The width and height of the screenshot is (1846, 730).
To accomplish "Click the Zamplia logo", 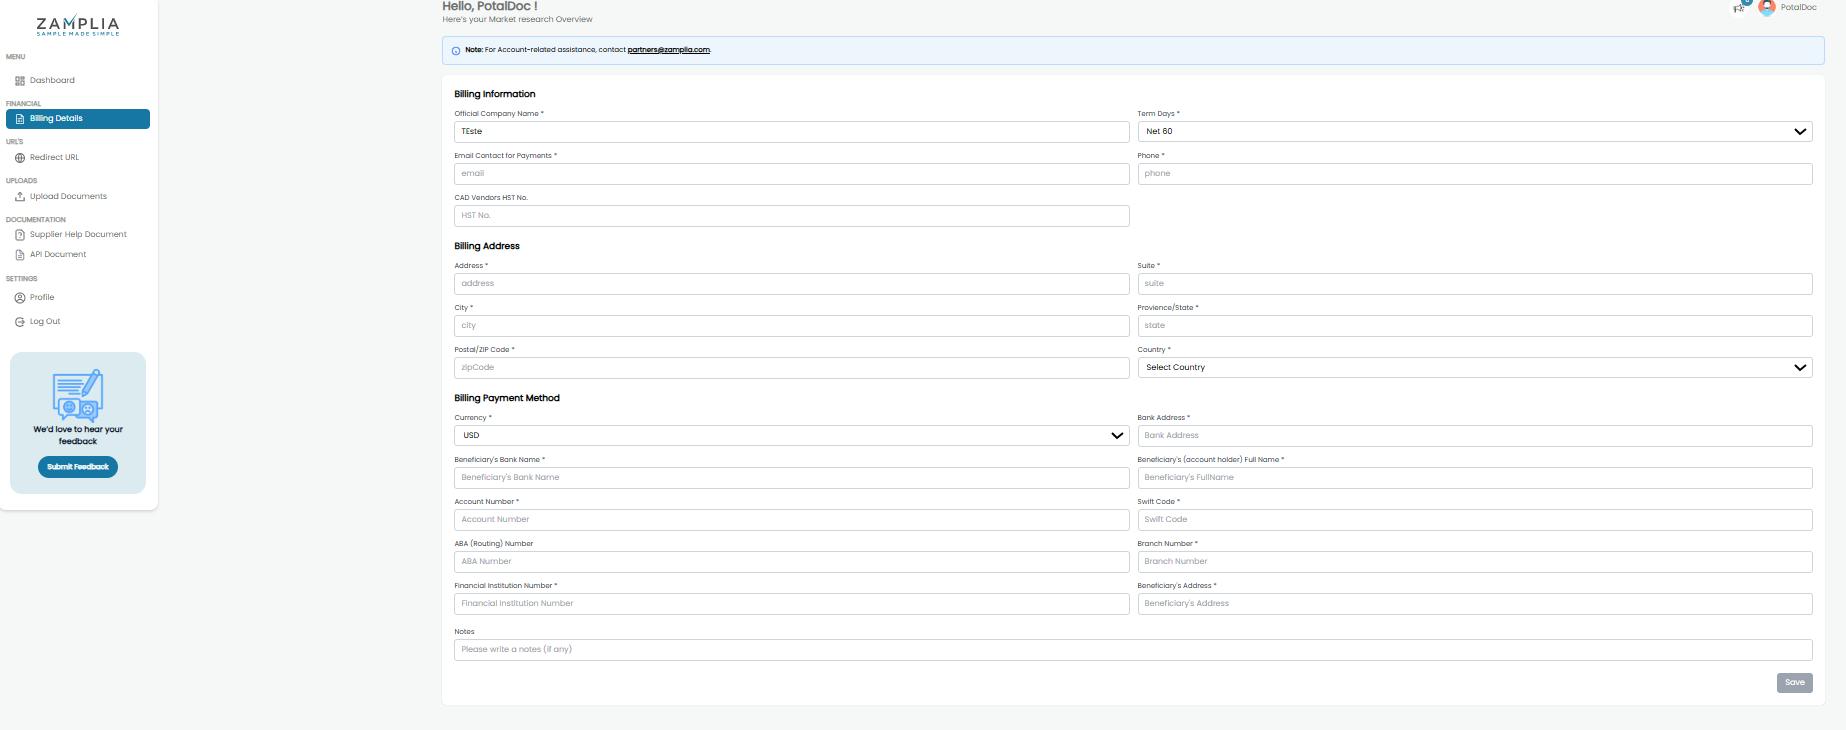I will point(77,26).
